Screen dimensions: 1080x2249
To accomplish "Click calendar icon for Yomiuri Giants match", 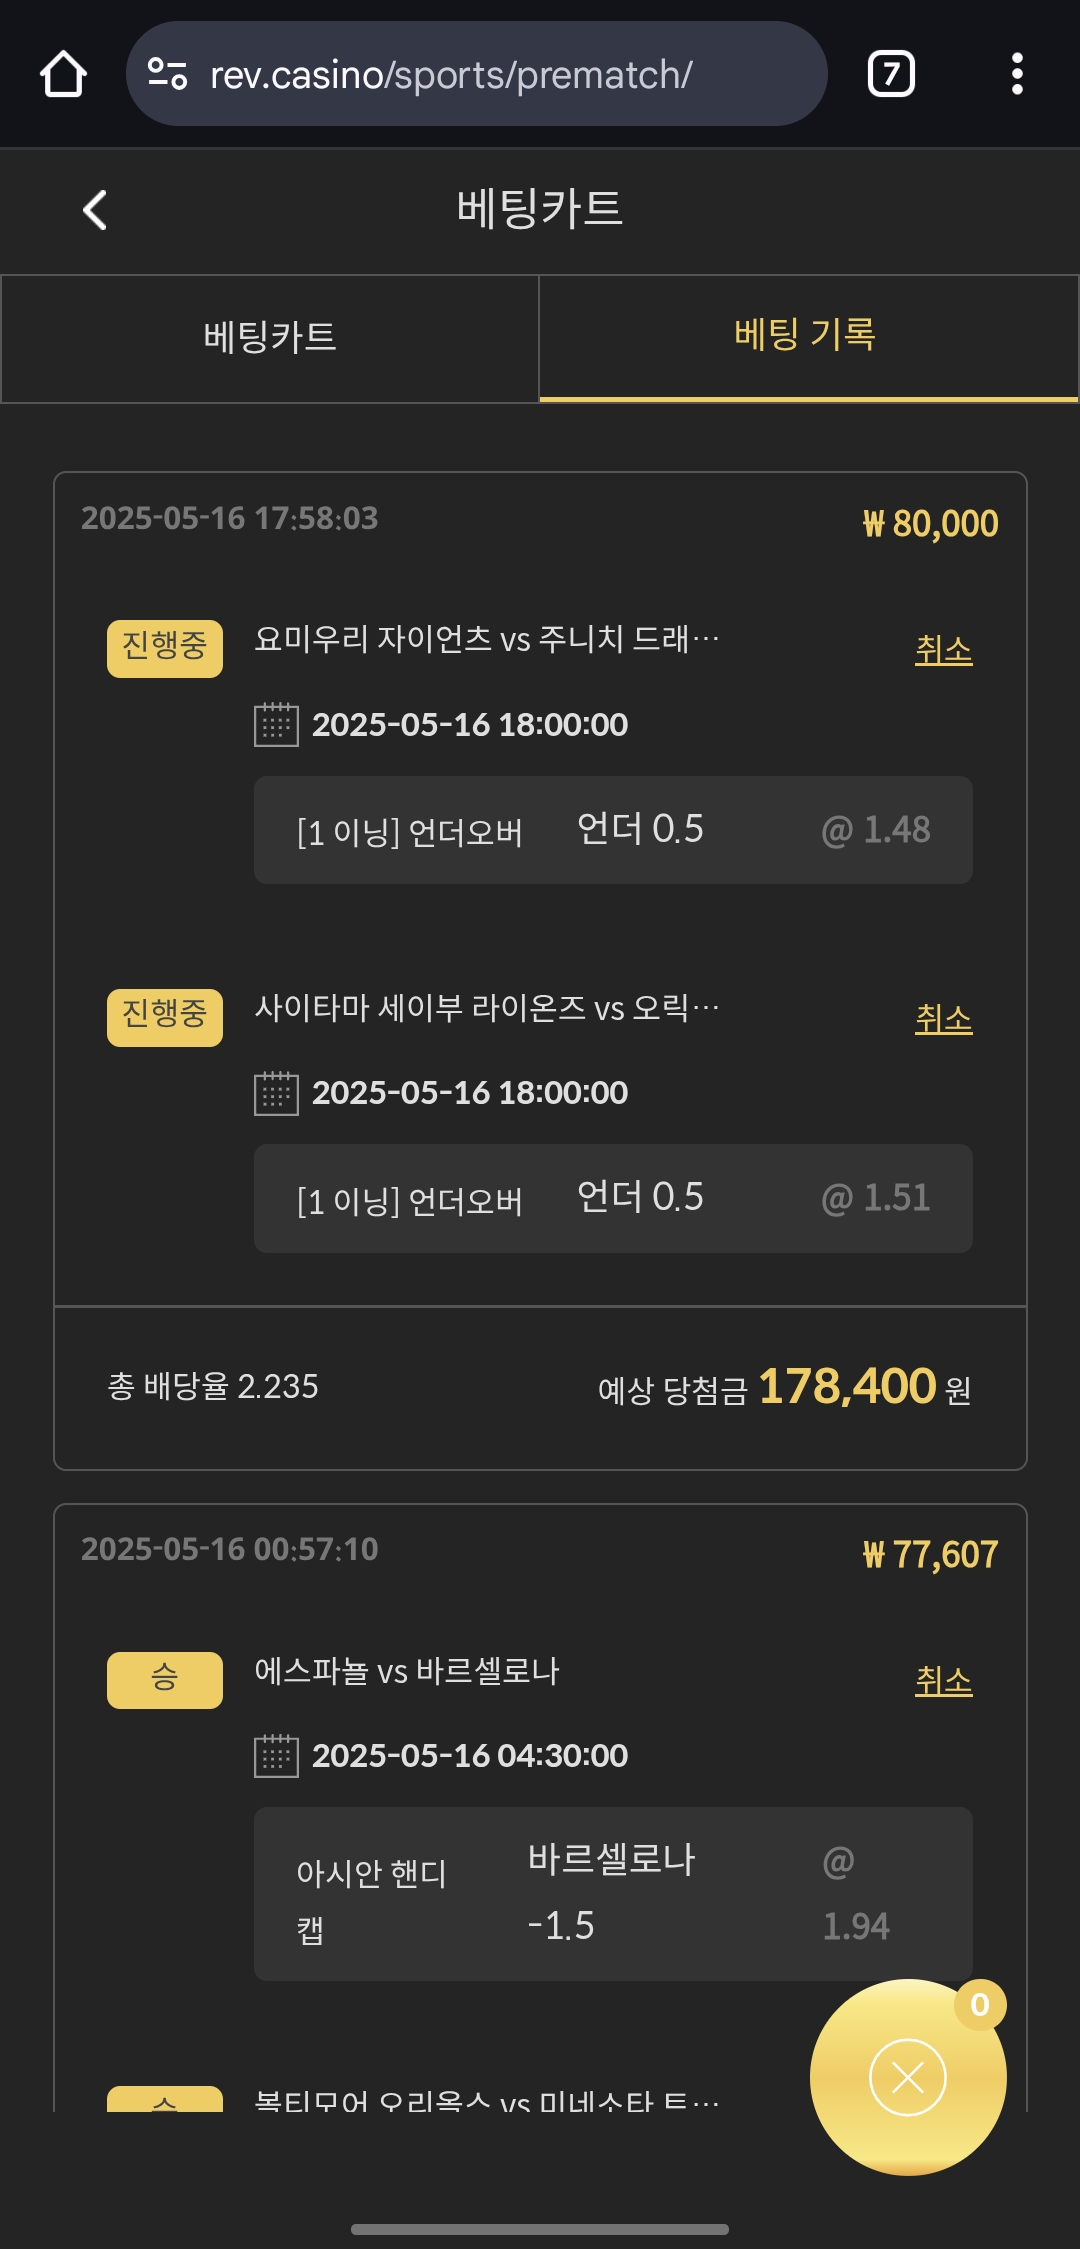I will tap(276, 724).
